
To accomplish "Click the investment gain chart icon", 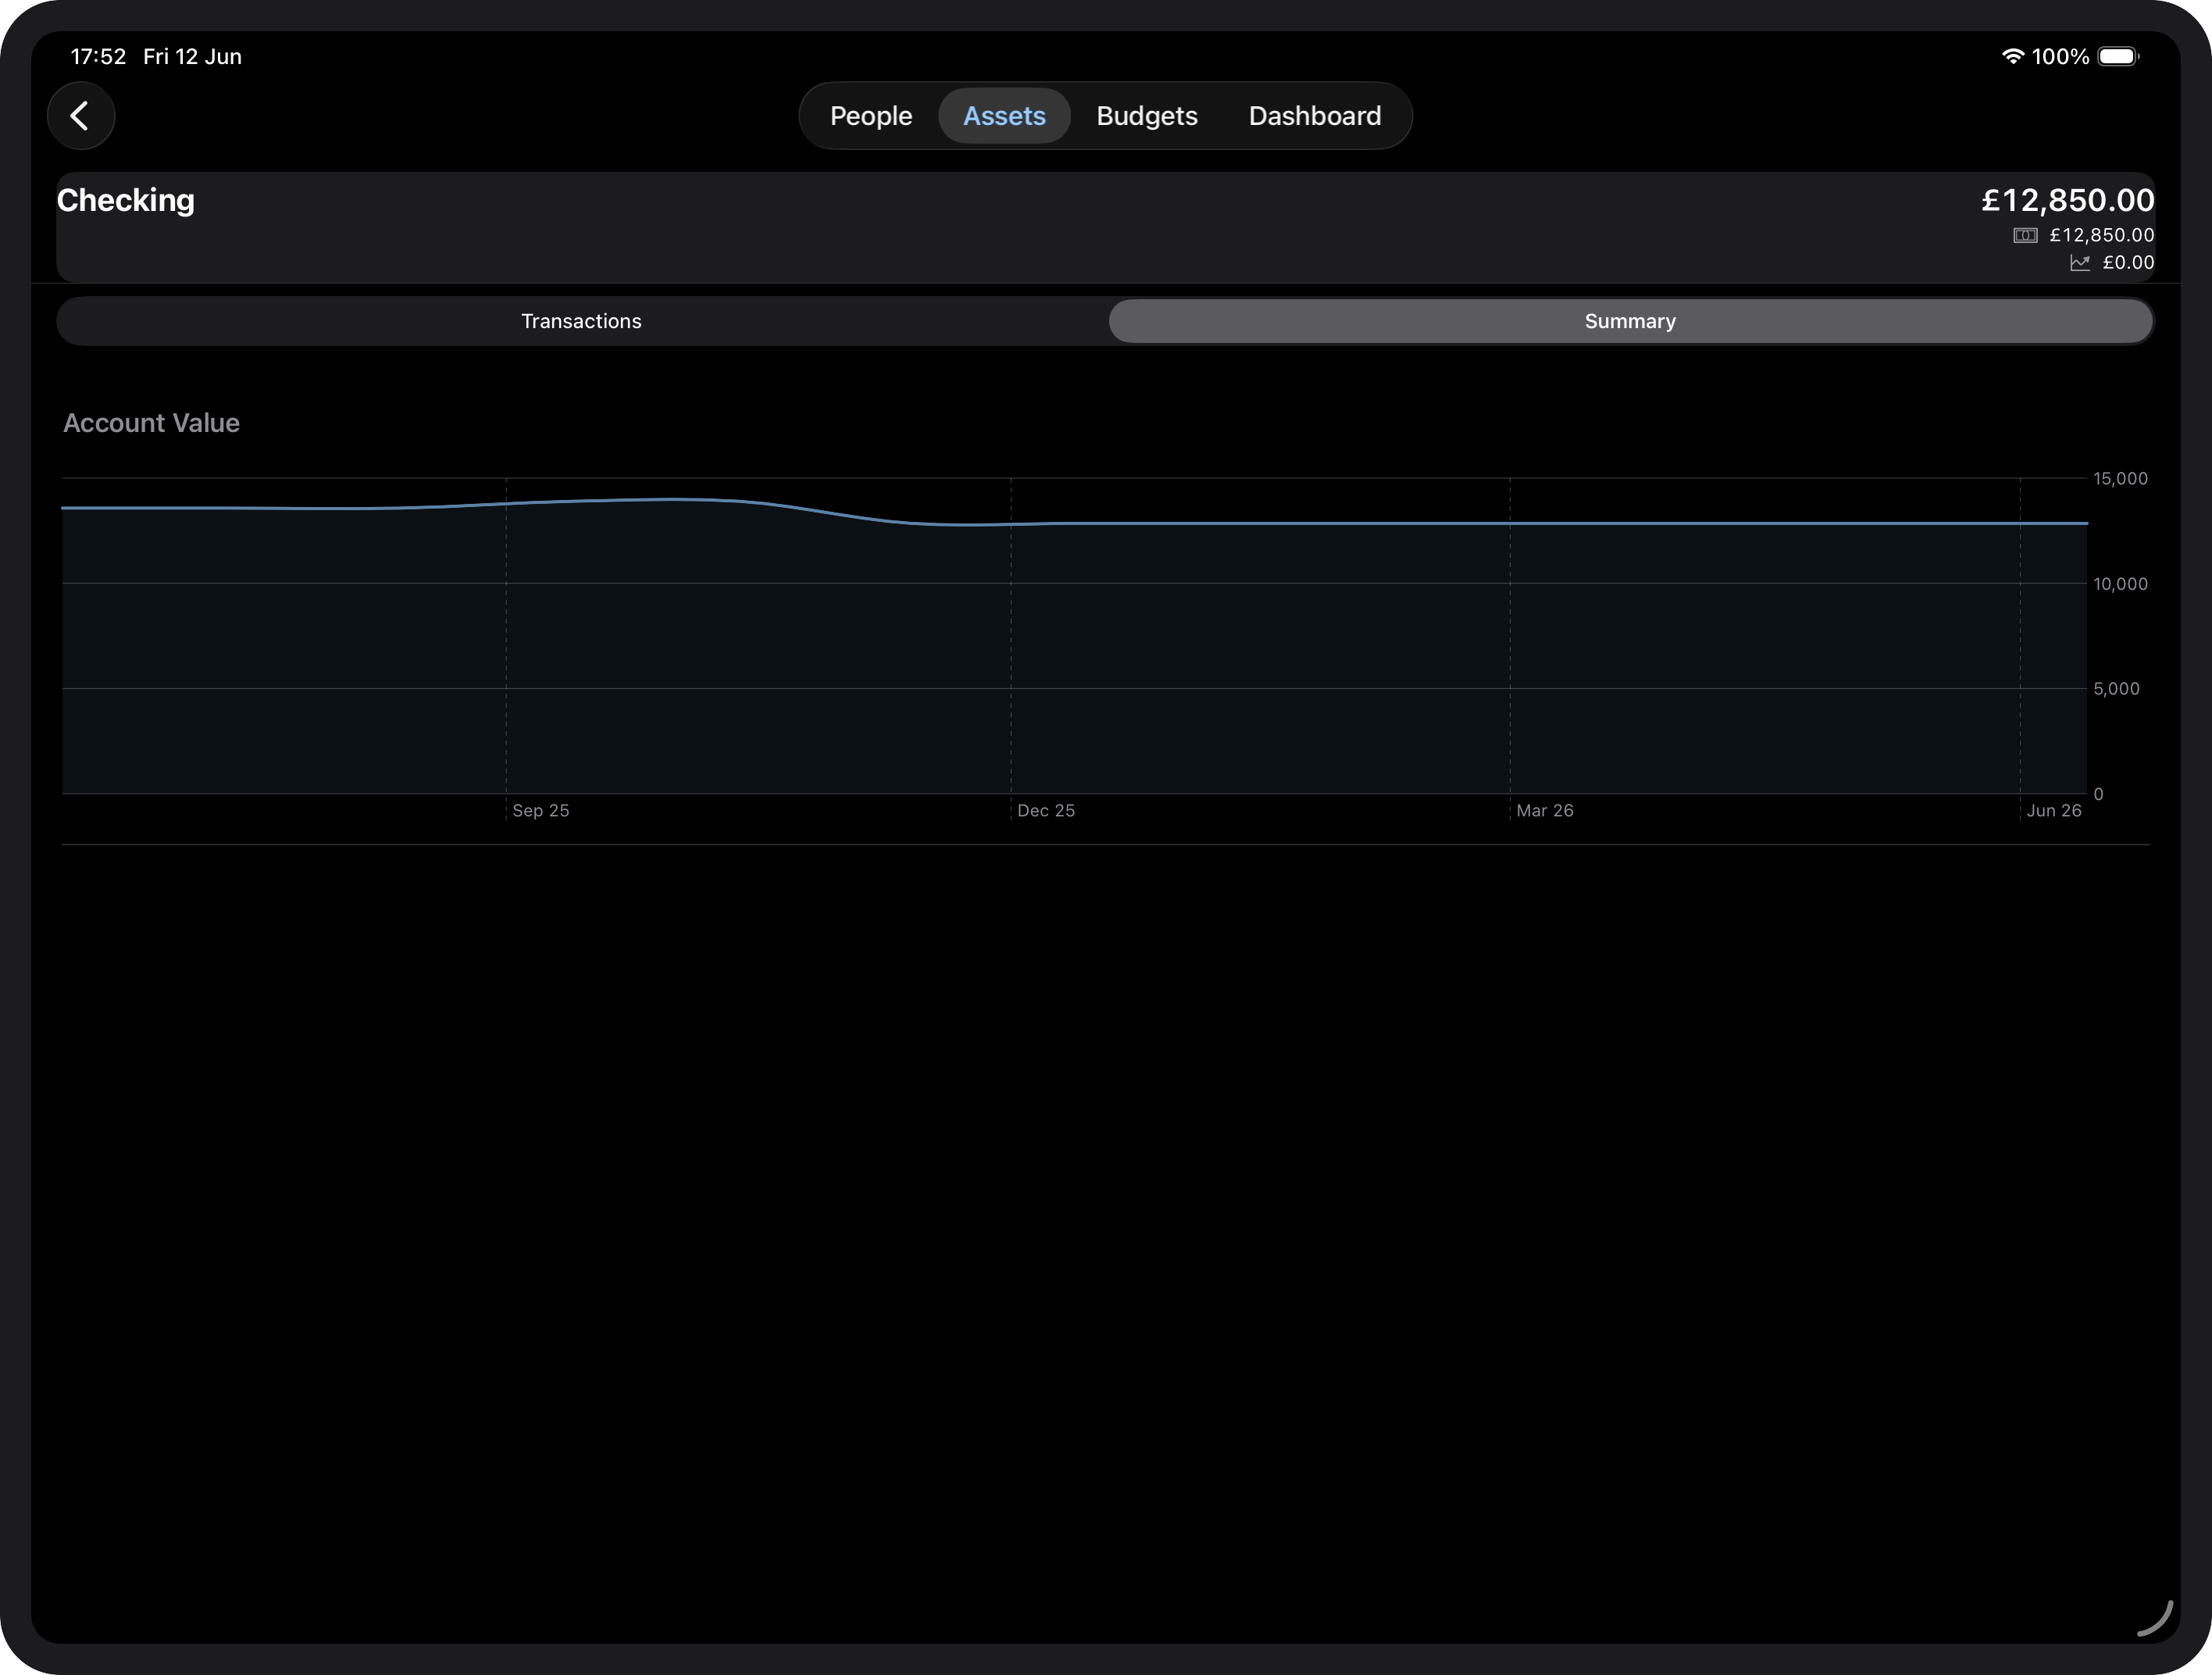I will 2080,263.
